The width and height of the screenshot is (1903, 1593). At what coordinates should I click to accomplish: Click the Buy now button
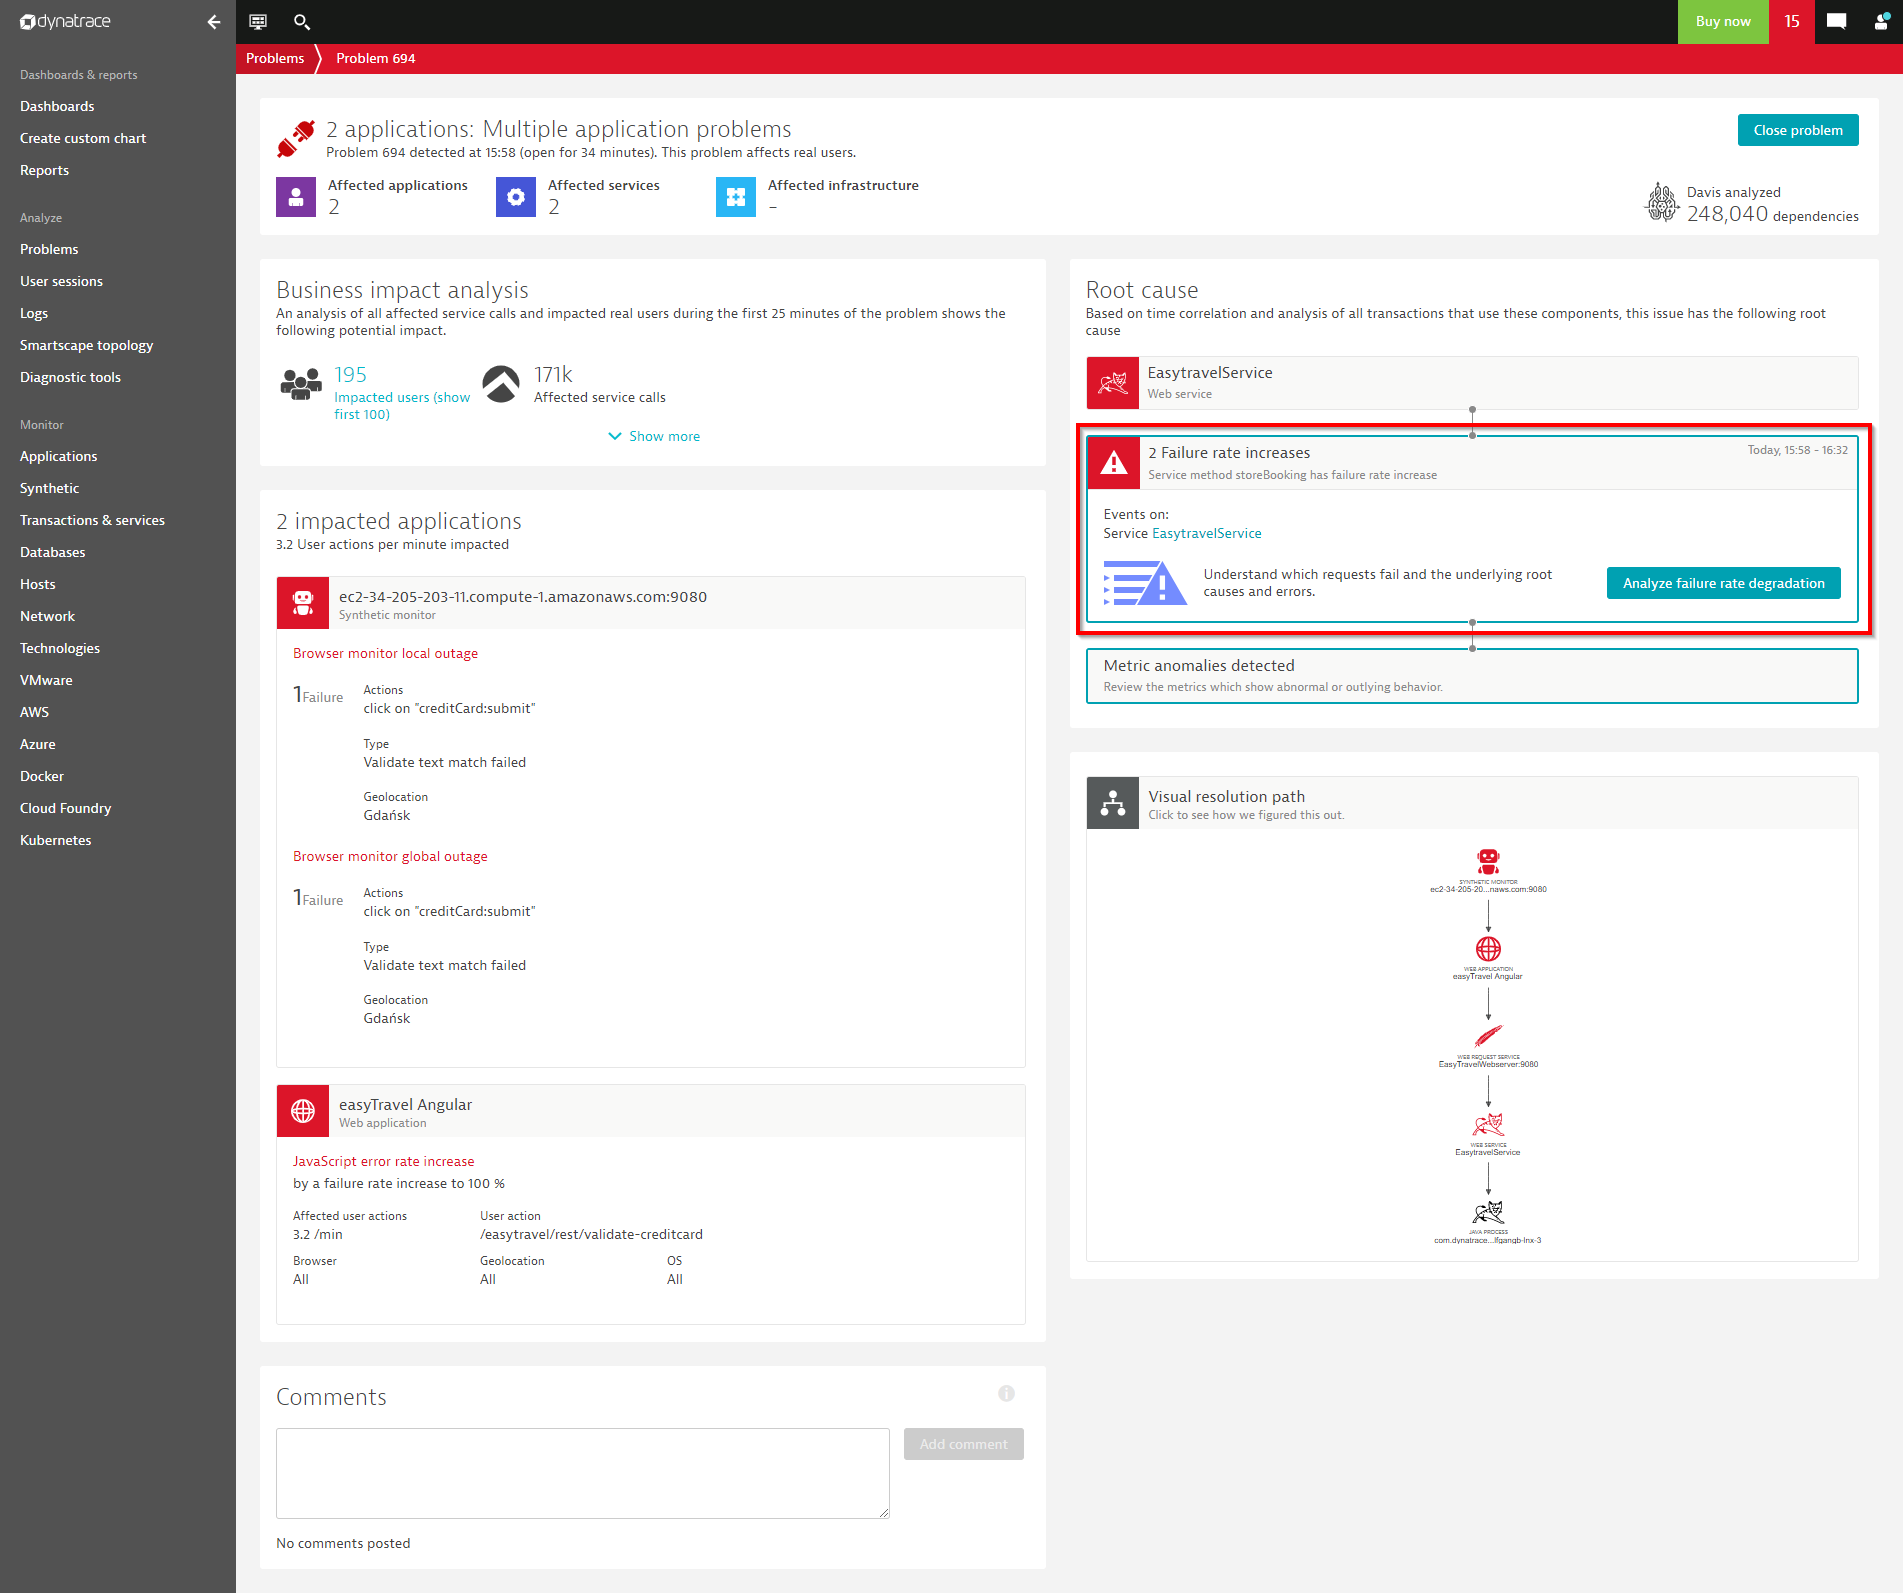pyautogui.click(x=1723, y=21)
